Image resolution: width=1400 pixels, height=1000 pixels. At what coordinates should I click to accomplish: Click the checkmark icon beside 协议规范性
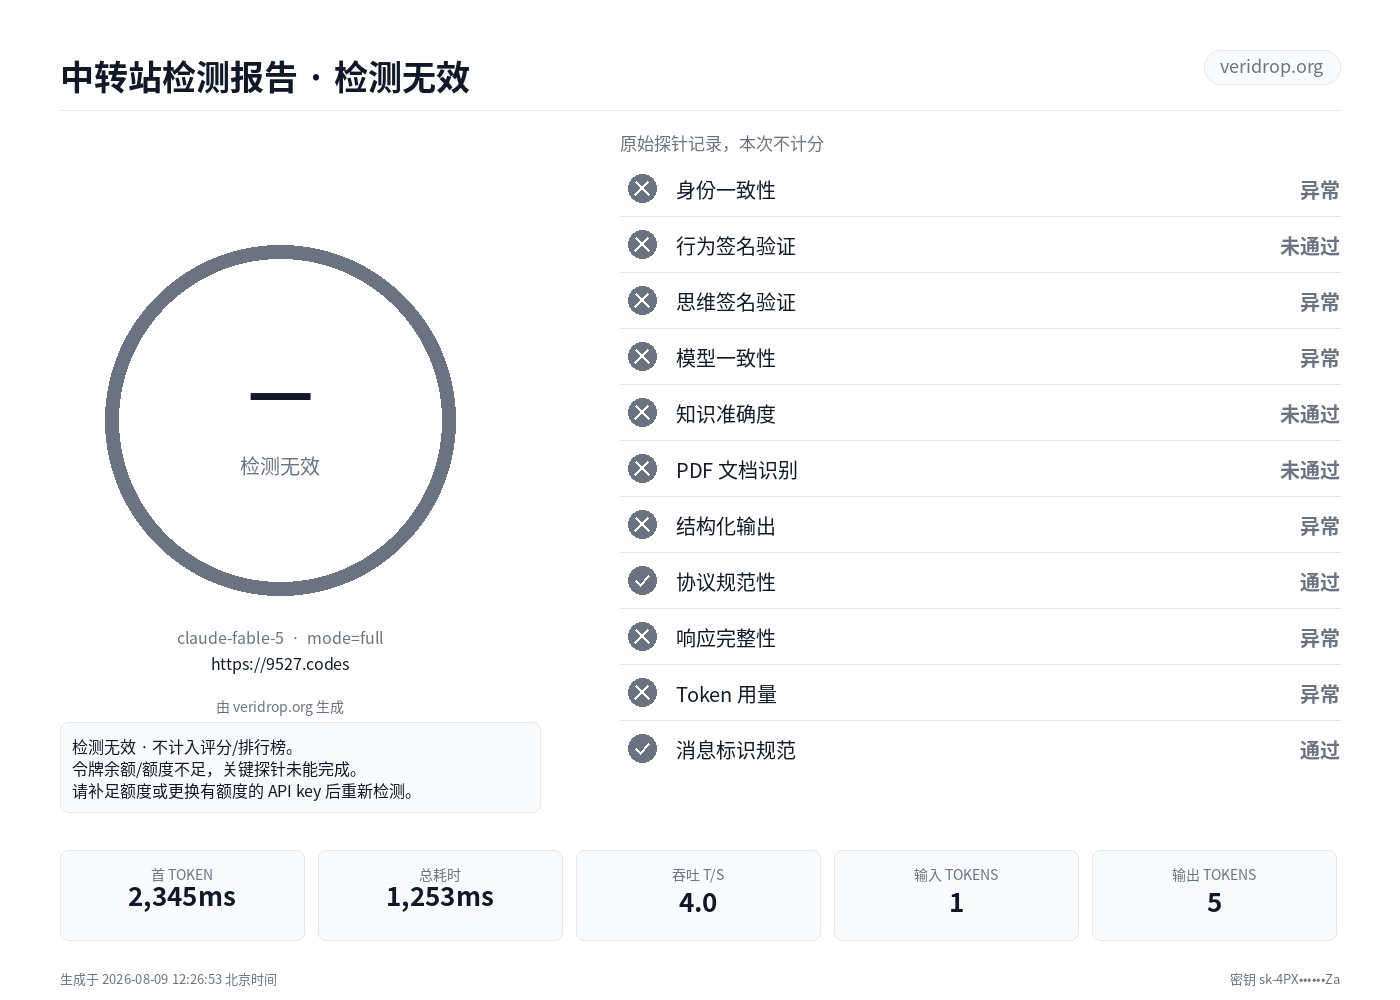642,581
